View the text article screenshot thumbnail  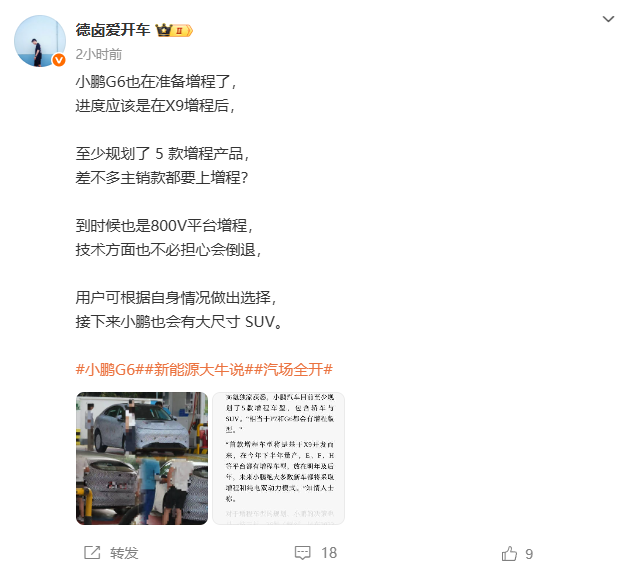tap(278, 458)
